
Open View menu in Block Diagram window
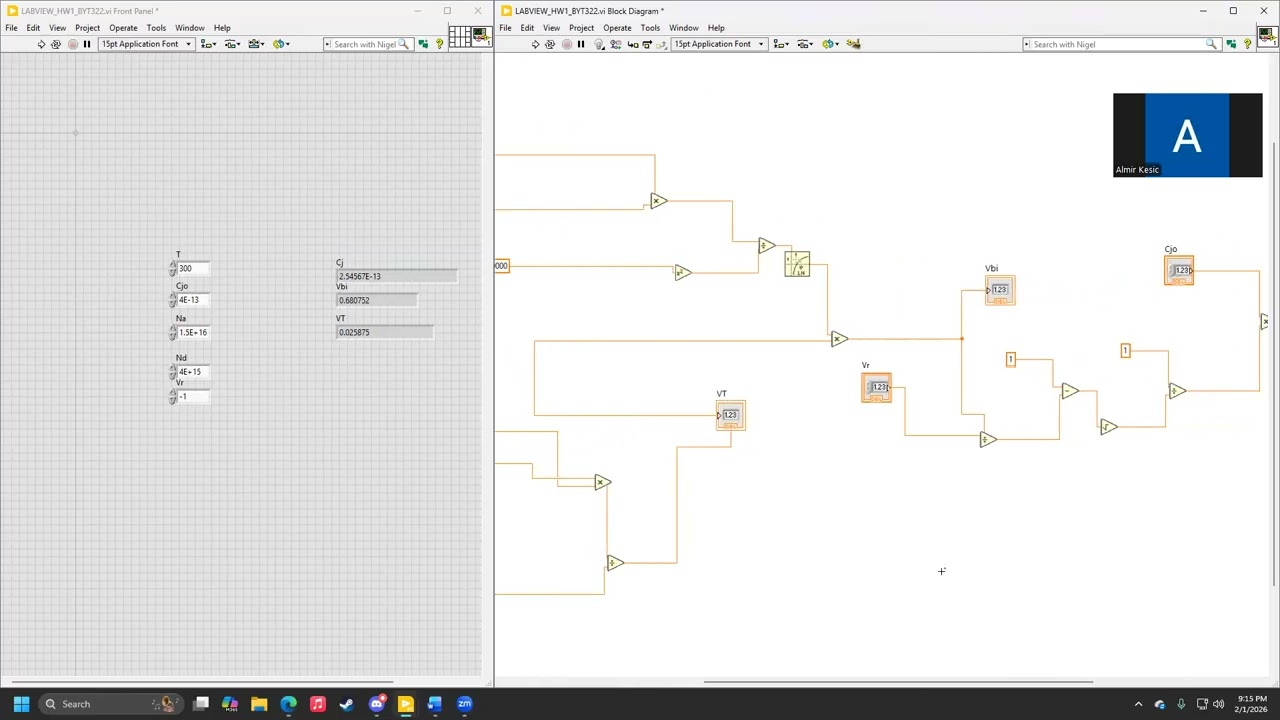[x=551, y=28]
